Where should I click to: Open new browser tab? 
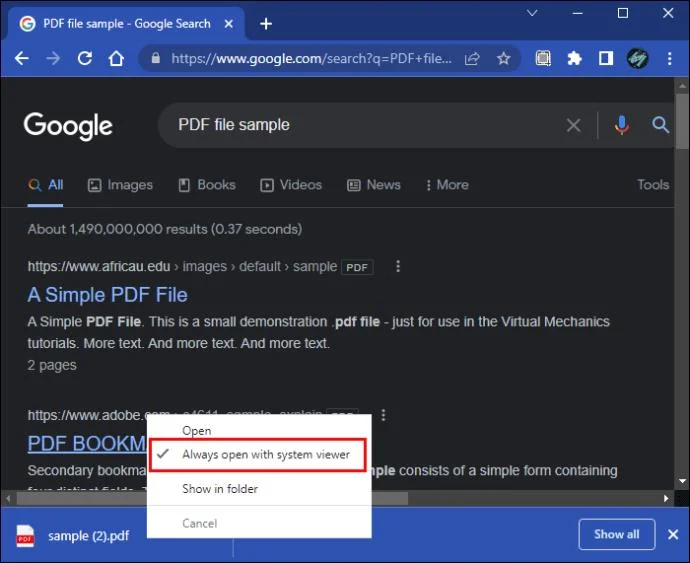point(266,24)
